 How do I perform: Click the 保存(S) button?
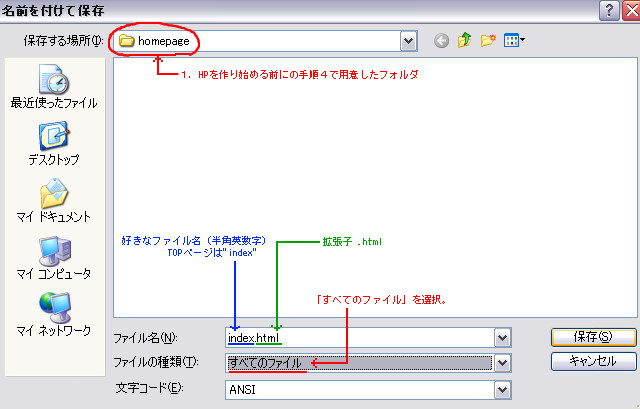pos(593,337)
